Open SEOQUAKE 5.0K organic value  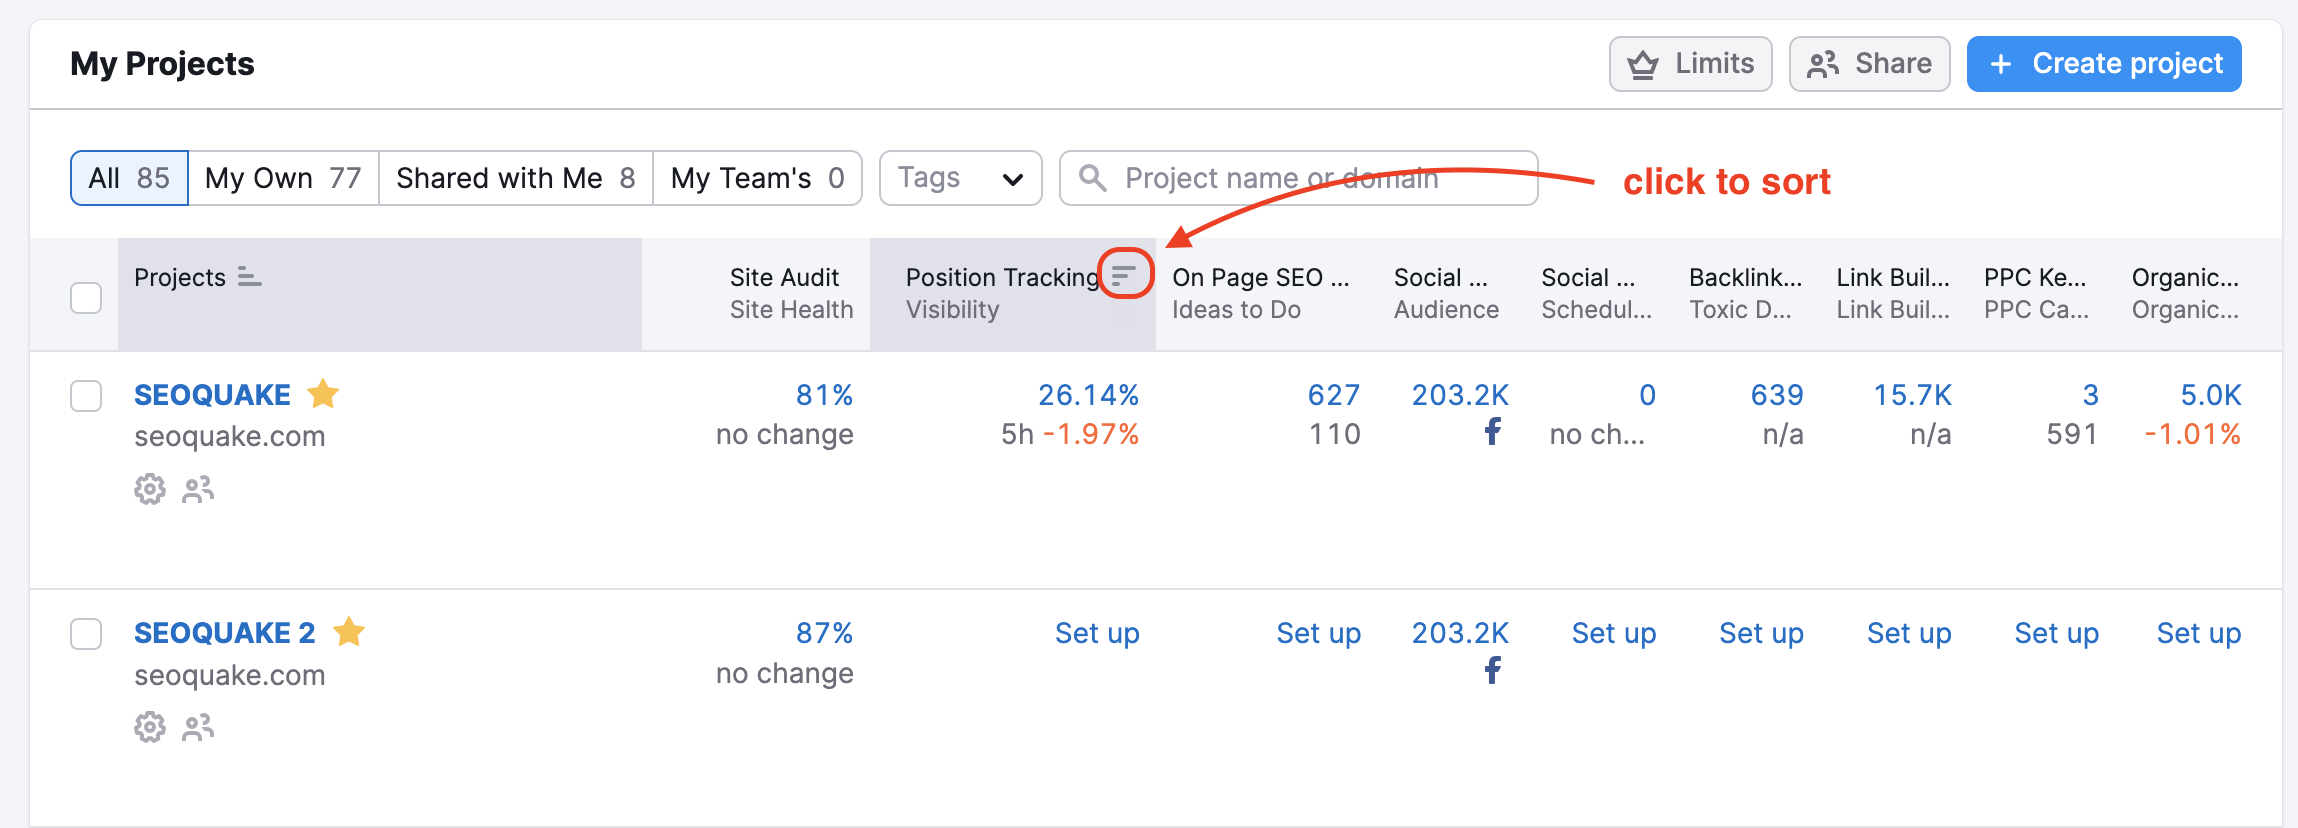tap(2210, 395)
